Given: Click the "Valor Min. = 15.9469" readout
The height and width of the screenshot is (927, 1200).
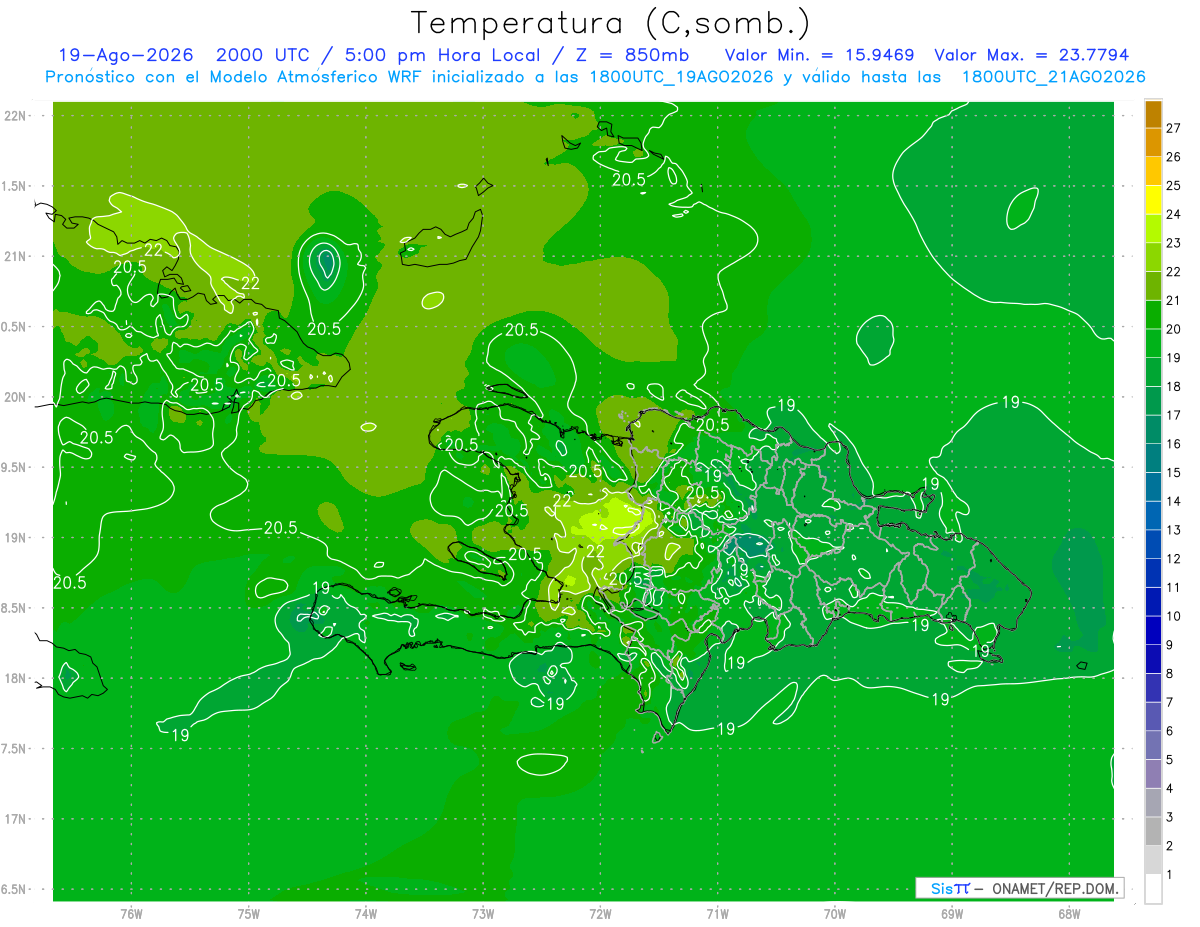Looking at the screenshot, I should point(820,55).
